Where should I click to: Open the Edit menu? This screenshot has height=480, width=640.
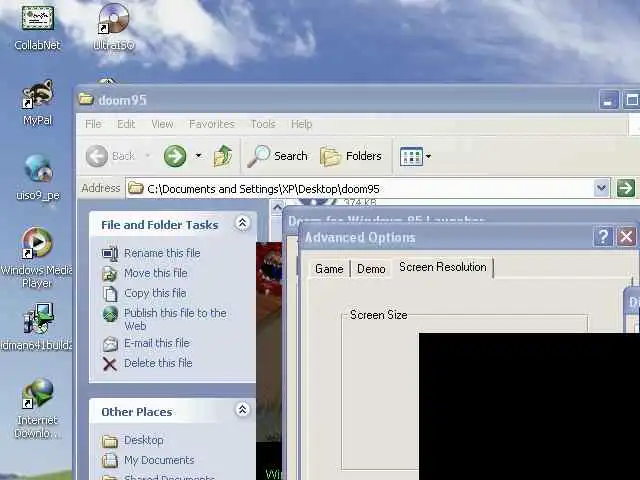126,124
